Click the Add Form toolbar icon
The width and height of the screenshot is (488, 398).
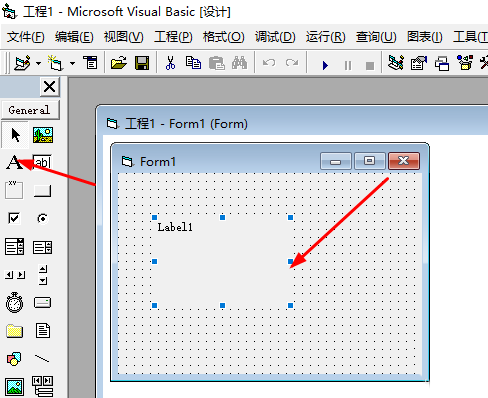click(x=56, y=63)
